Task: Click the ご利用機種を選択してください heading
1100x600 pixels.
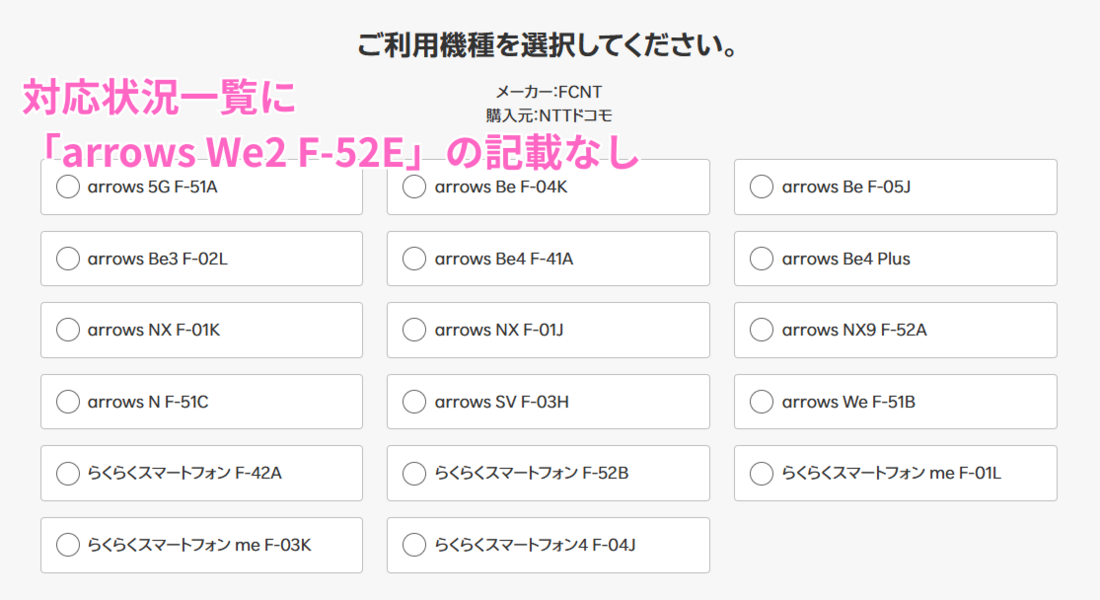Action: pyautogui.click(x=548, y=46)
